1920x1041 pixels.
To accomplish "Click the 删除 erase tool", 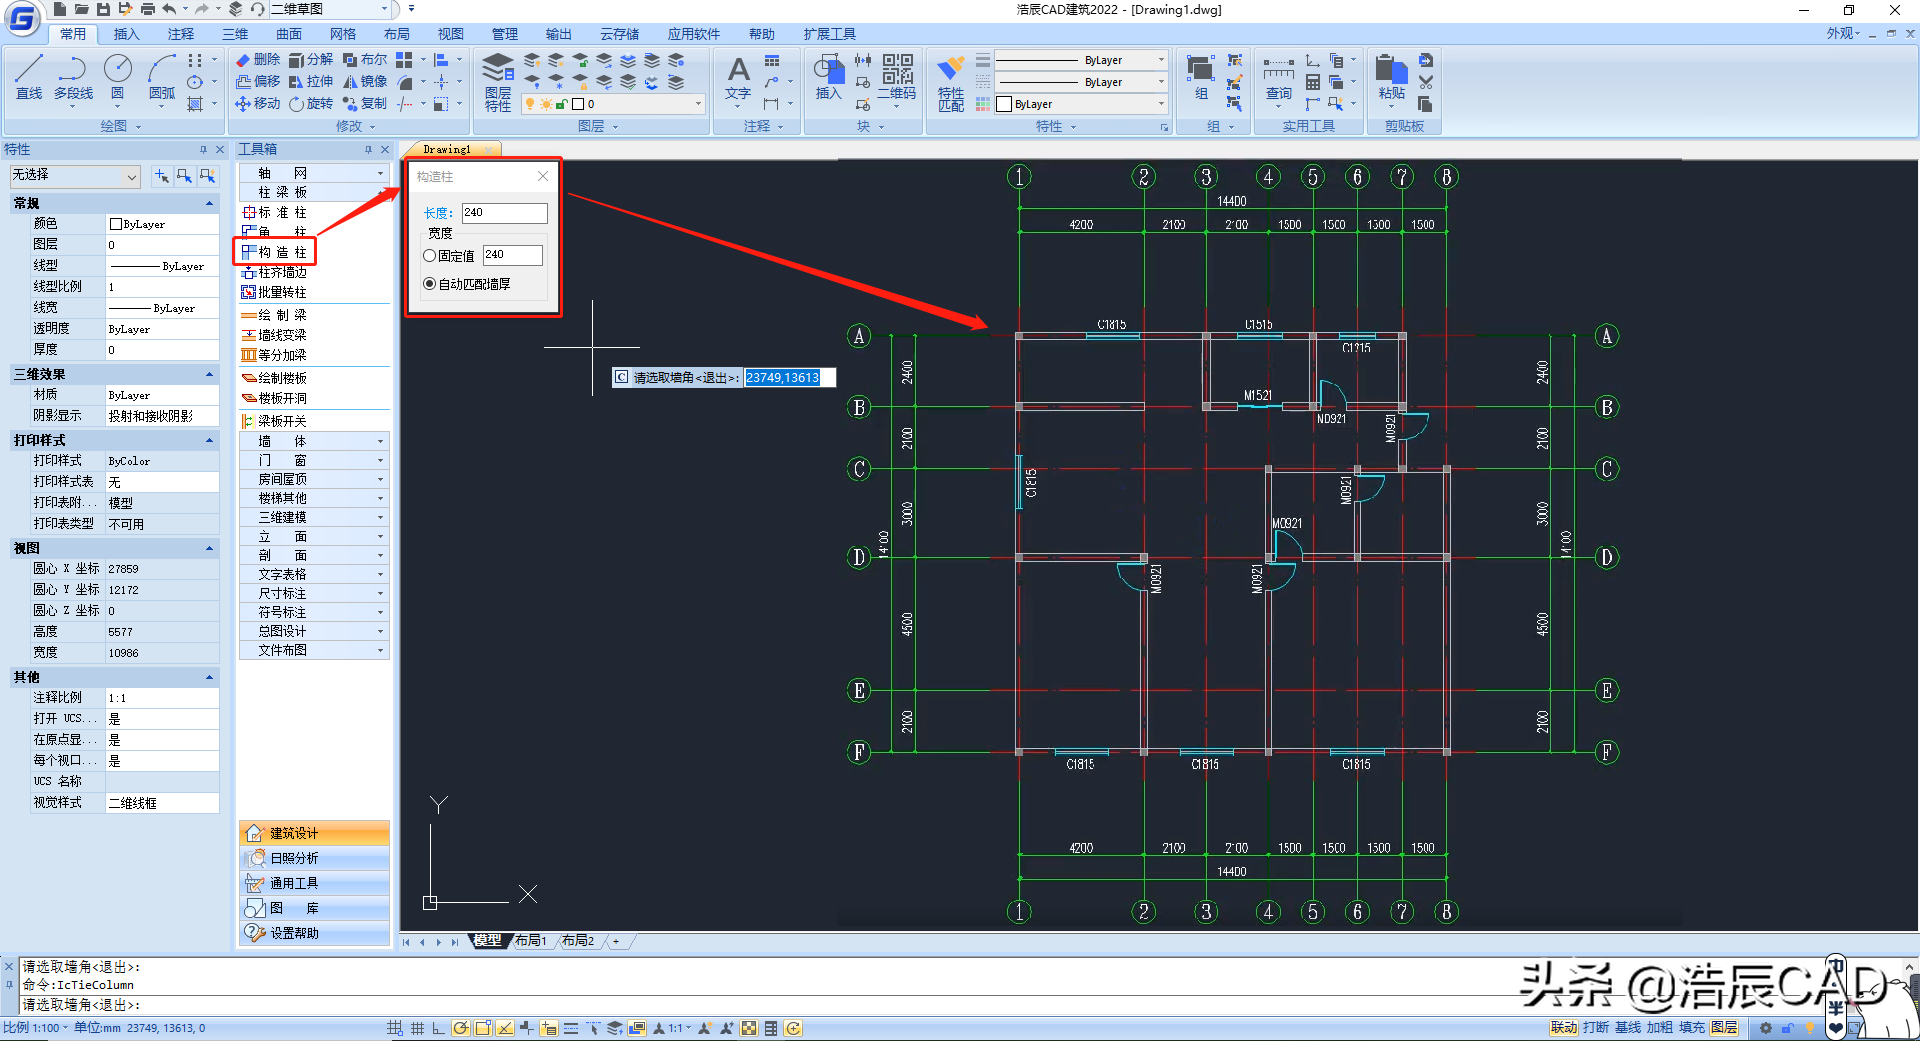I will (258, 60).
